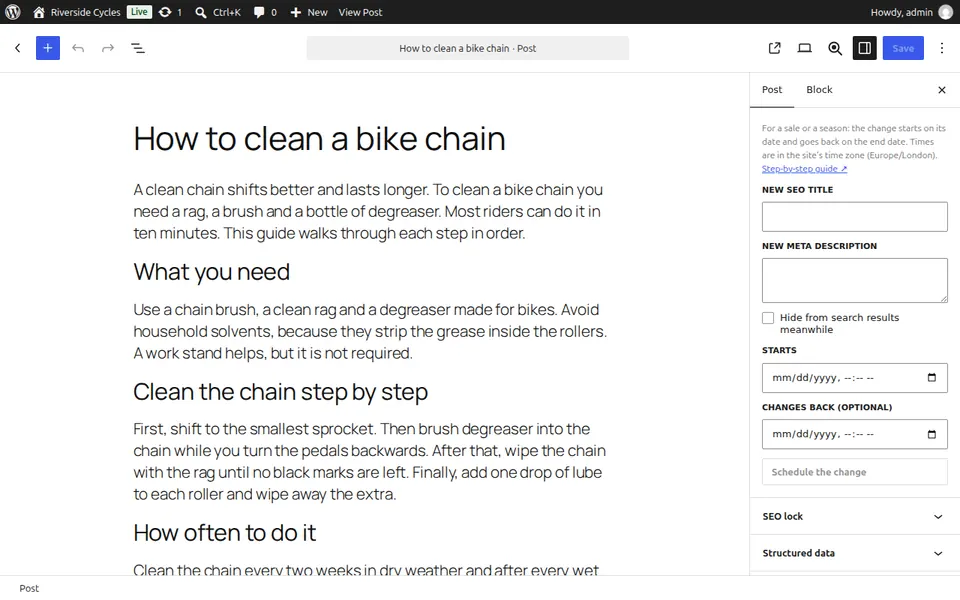The height and width of the screenshot is (600, 960).
Task: Expand the Structured data panel
Action: [854, 553]
